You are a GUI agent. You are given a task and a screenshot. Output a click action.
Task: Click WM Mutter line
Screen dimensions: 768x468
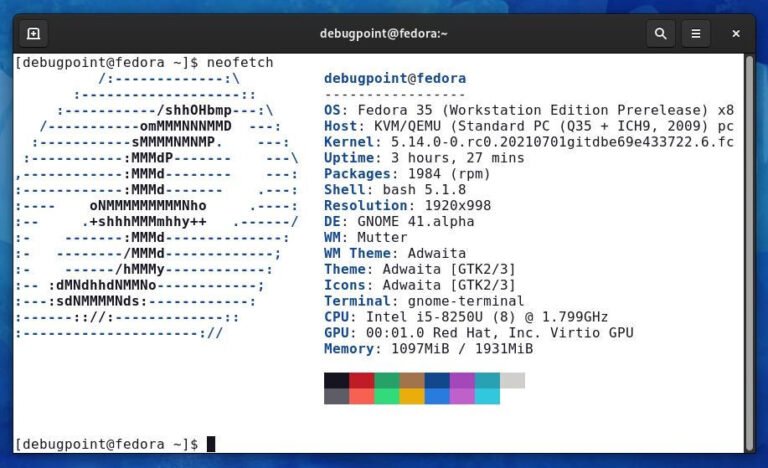365,237
